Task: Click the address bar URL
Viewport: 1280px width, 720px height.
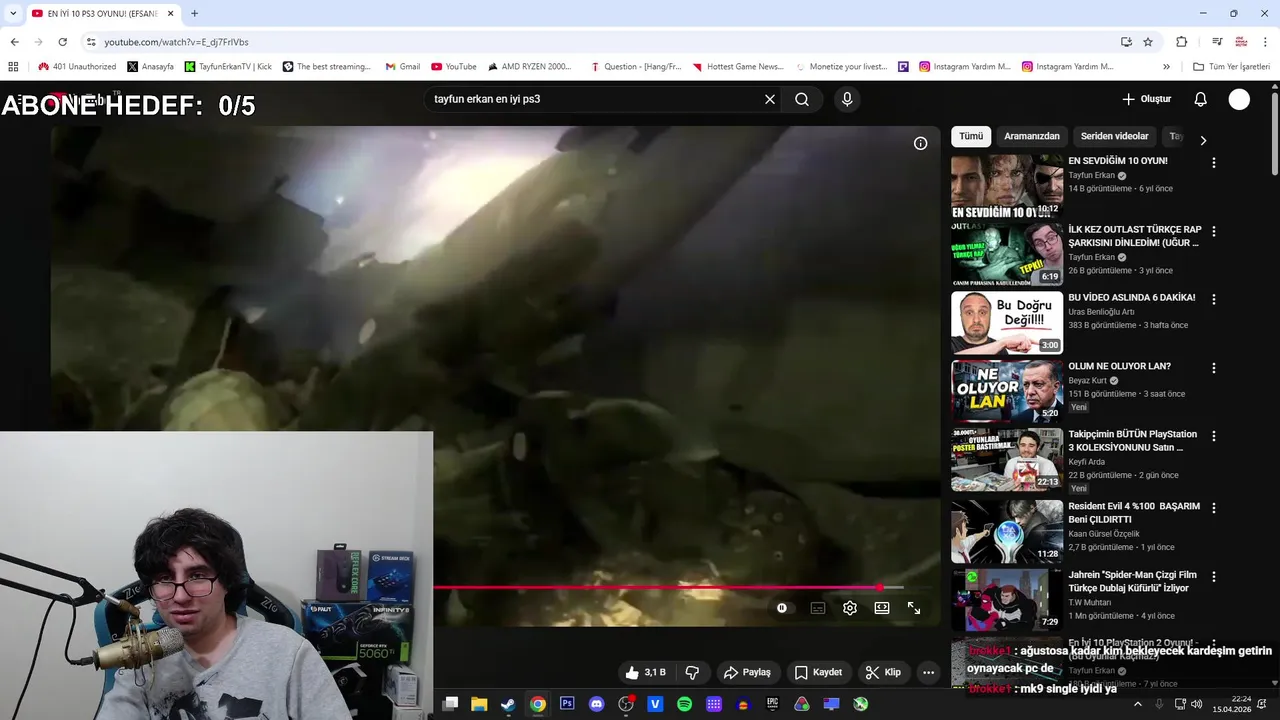Action: point(176,42)
